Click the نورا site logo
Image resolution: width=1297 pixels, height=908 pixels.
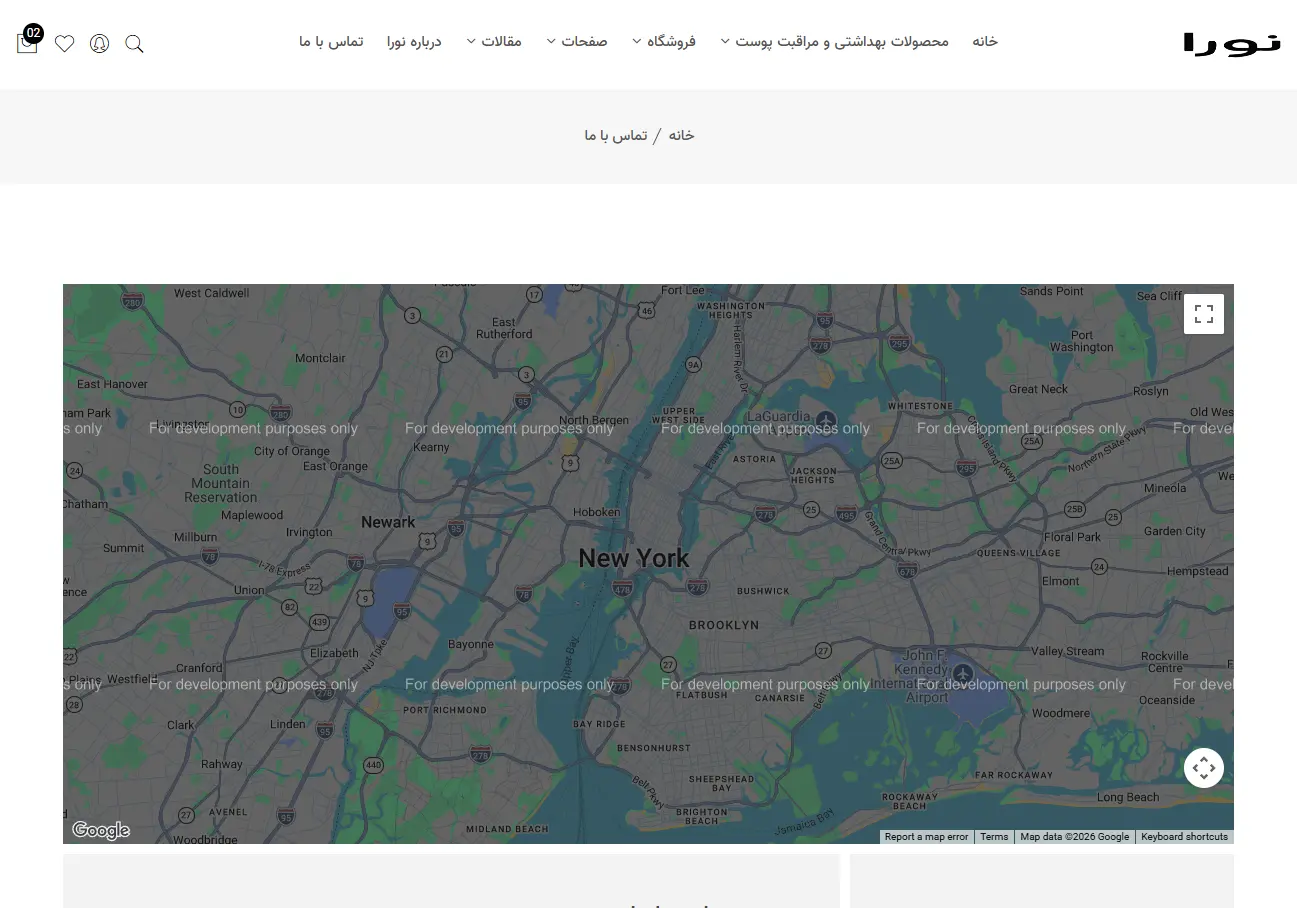coord(1232,43)
